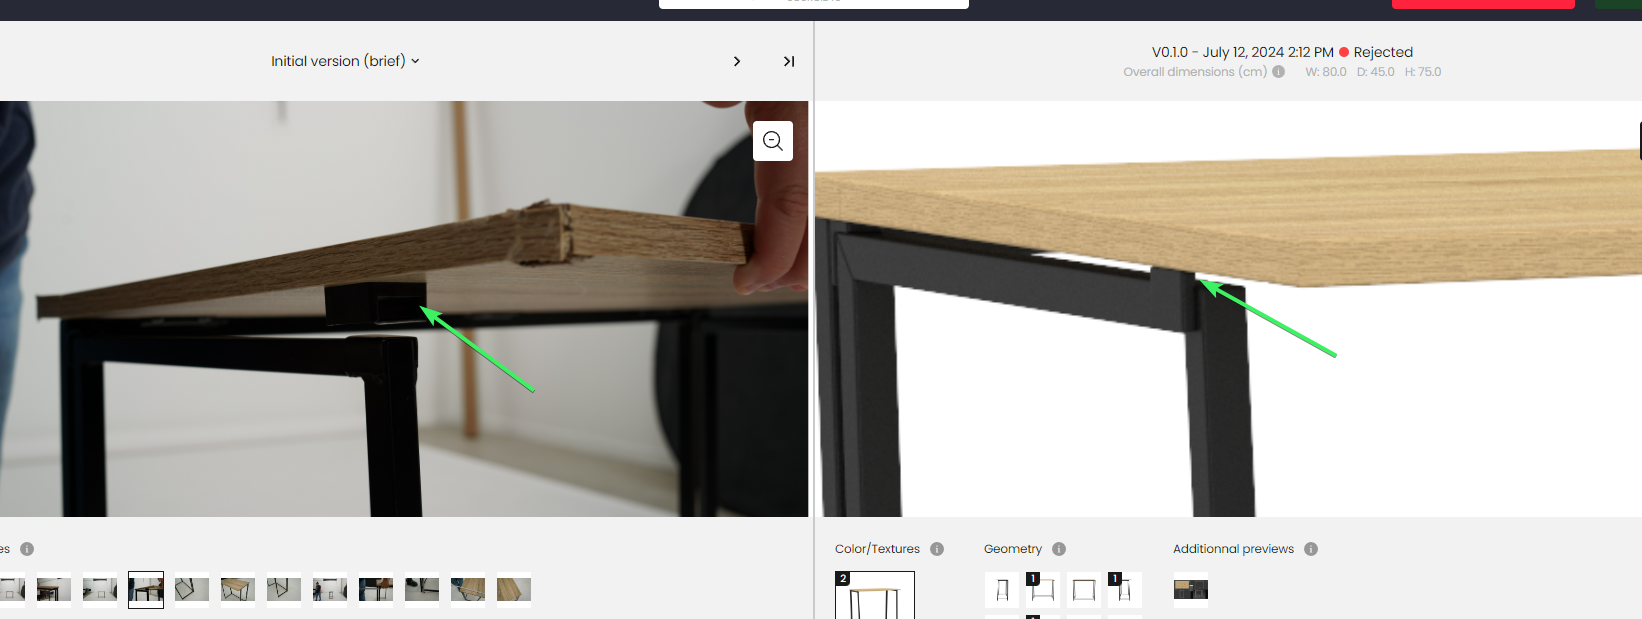Open the reference thumbnail of the full wooden desk
Image resolution: width=1642 pixels, height=619 pixels.
click(x=238, y=590)
